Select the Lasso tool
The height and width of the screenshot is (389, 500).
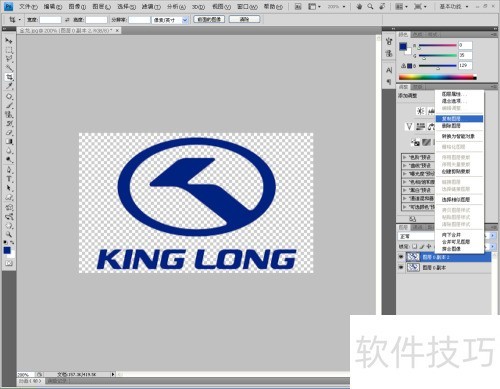click(x=9, y=59)
